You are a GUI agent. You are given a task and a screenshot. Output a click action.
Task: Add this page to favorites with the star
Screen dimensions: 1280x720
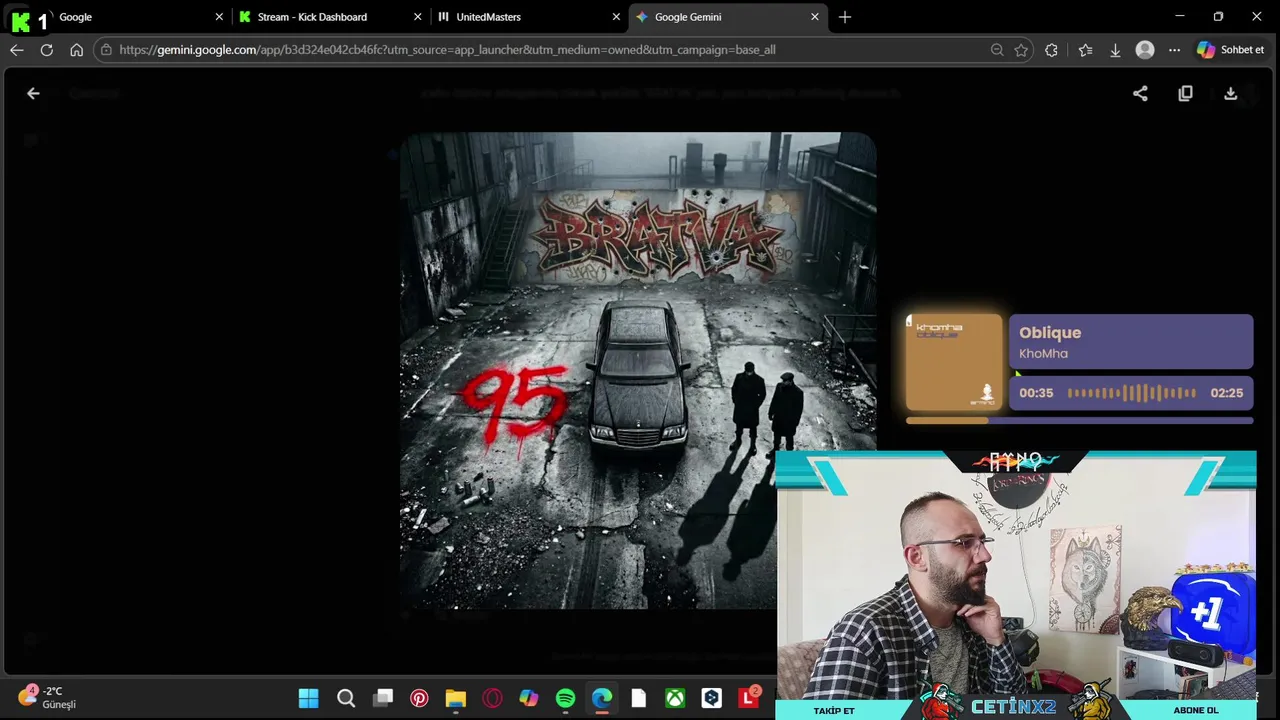[x=1021, y=50]
